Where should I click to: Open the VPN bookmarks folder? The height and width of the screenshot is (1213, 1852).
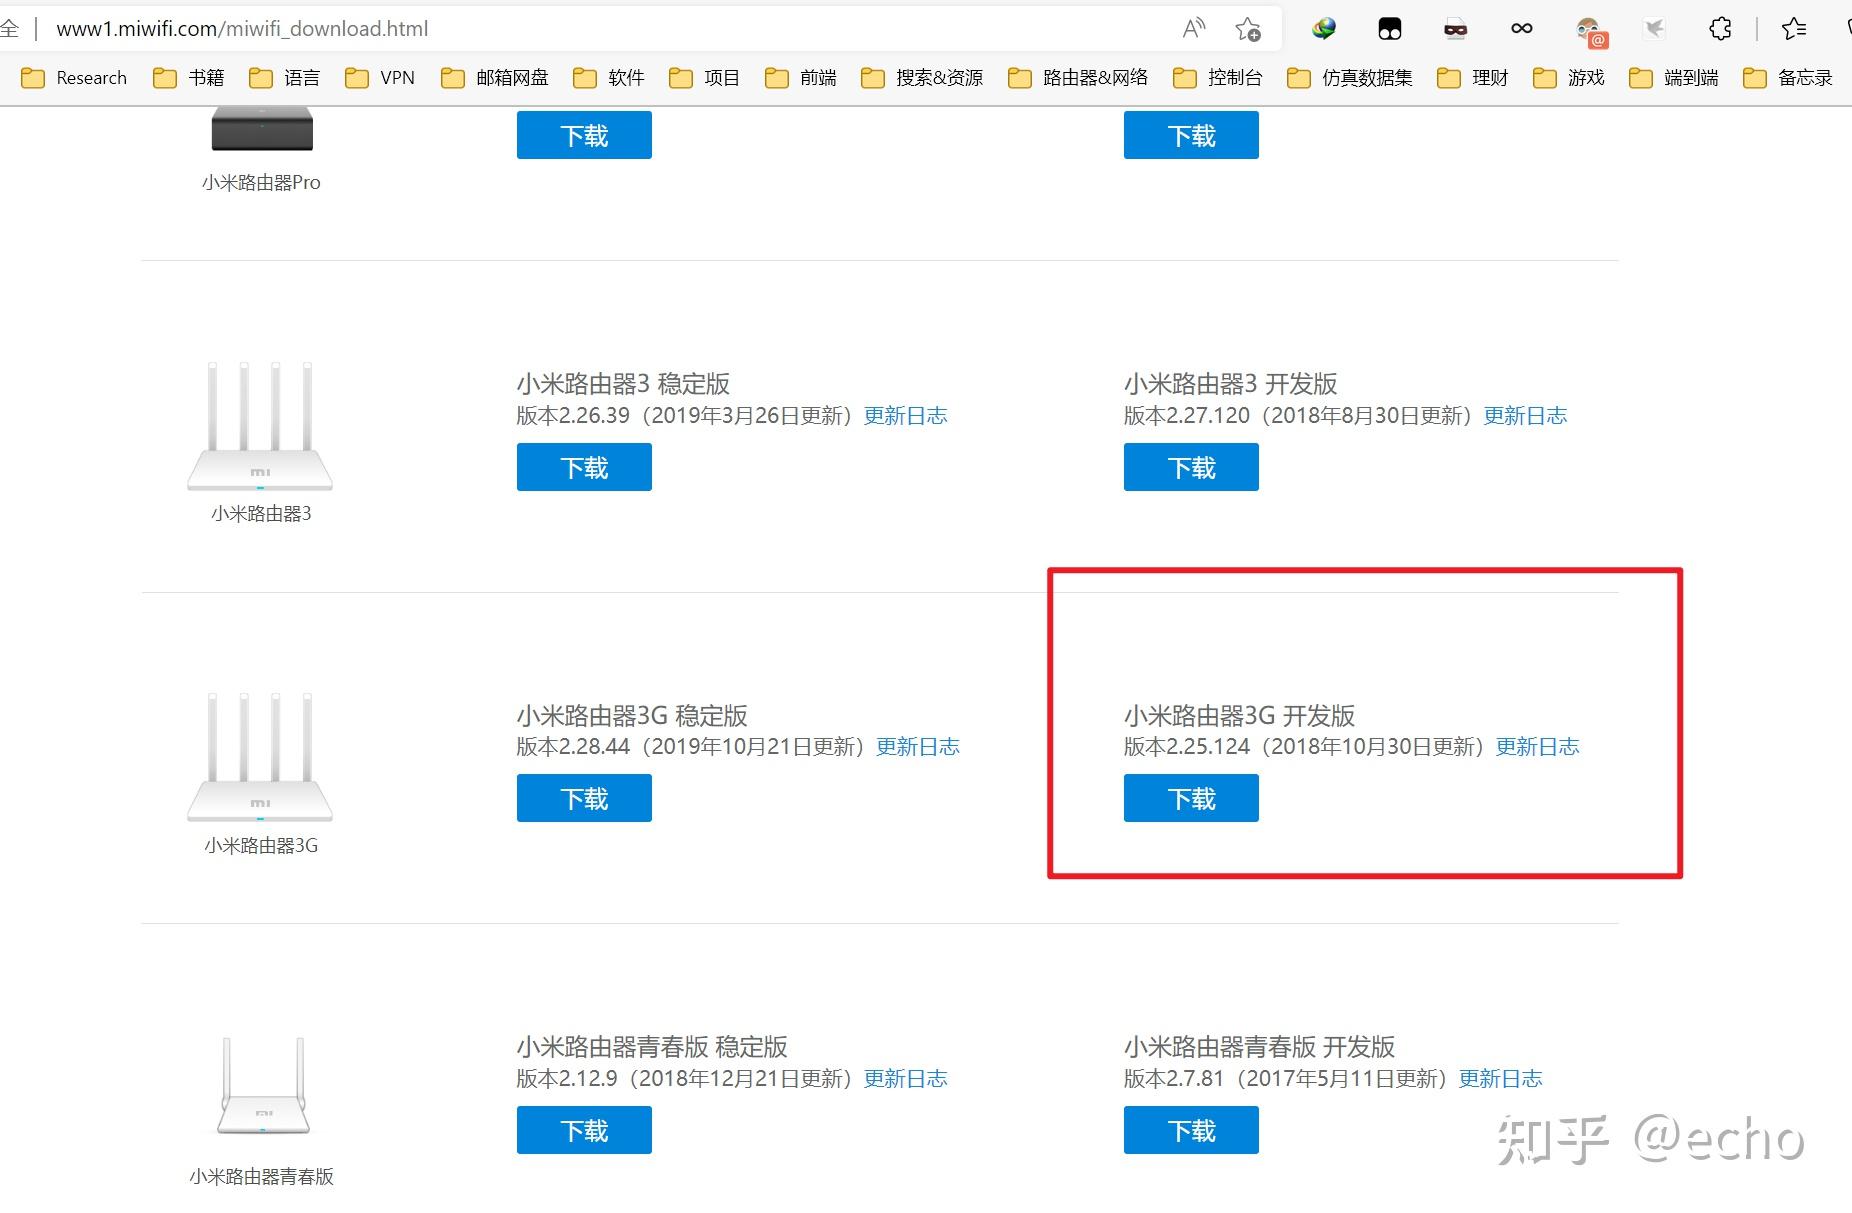(x=380, y=78)
